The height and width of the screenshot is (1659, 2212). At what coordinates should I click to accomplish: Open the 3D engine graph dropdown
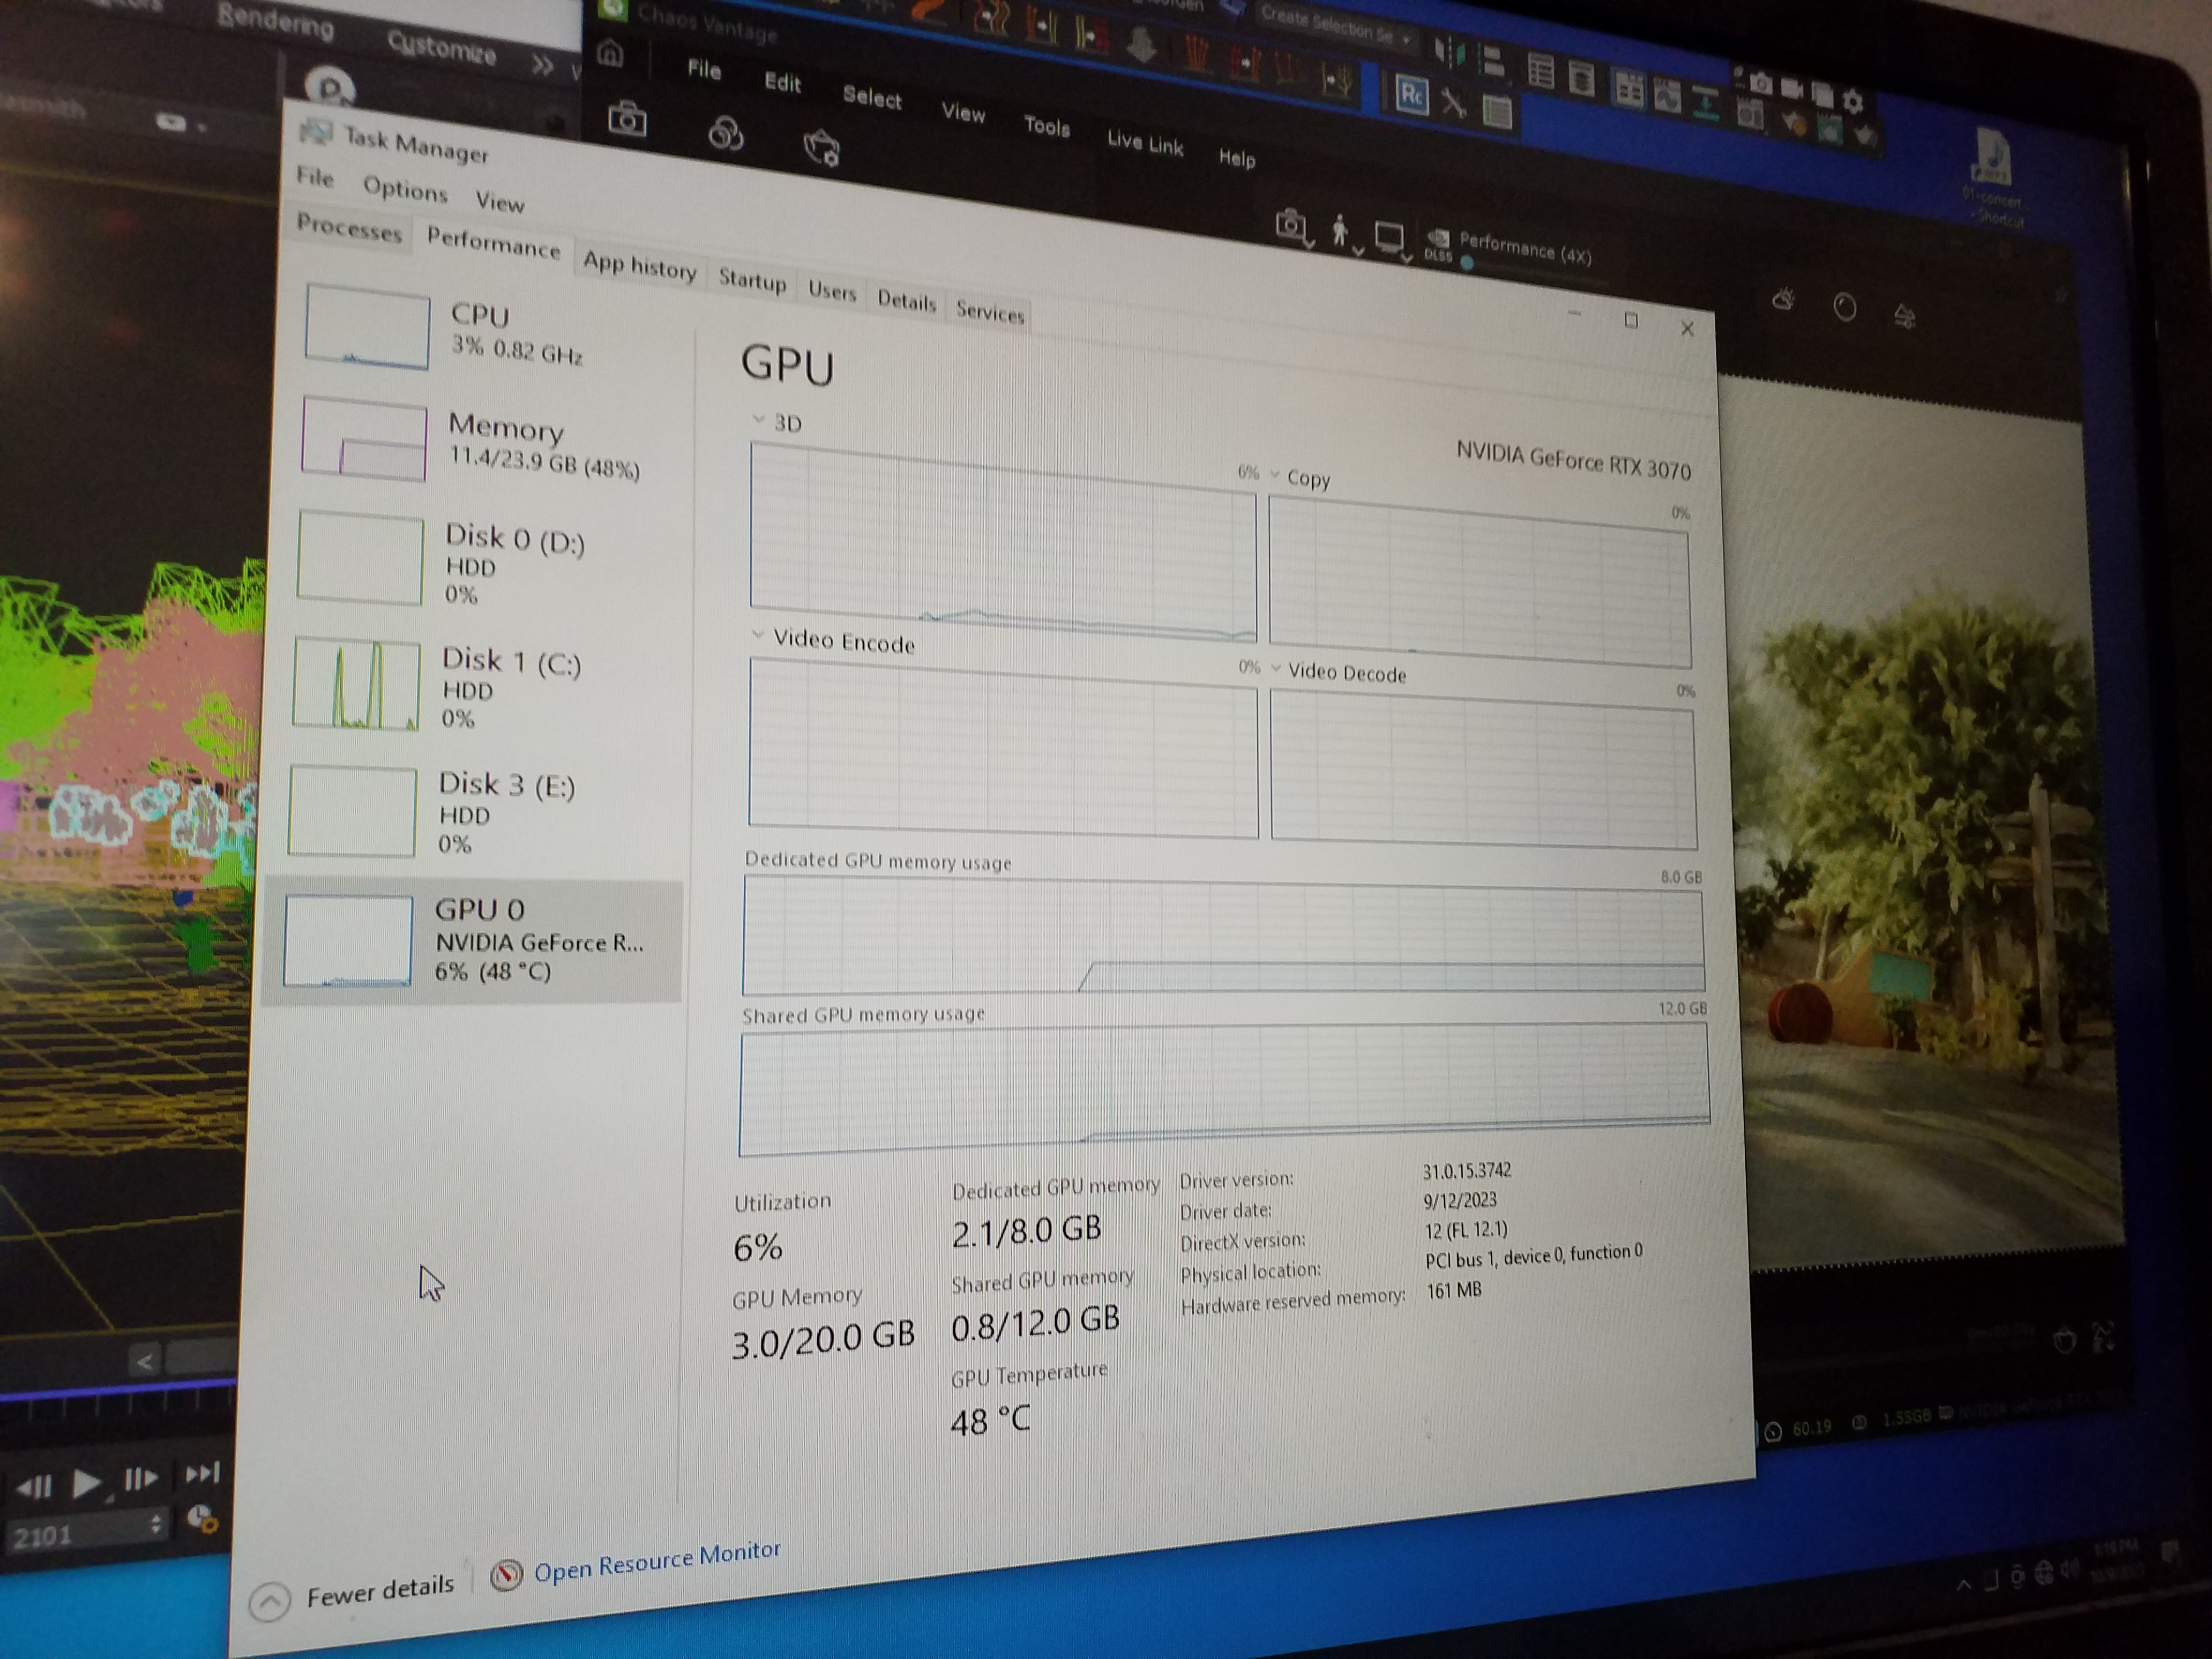779,422
